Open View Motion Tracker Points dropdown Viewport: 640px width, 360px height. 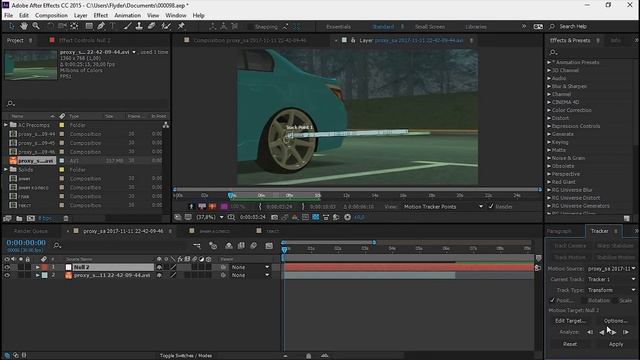443,207
